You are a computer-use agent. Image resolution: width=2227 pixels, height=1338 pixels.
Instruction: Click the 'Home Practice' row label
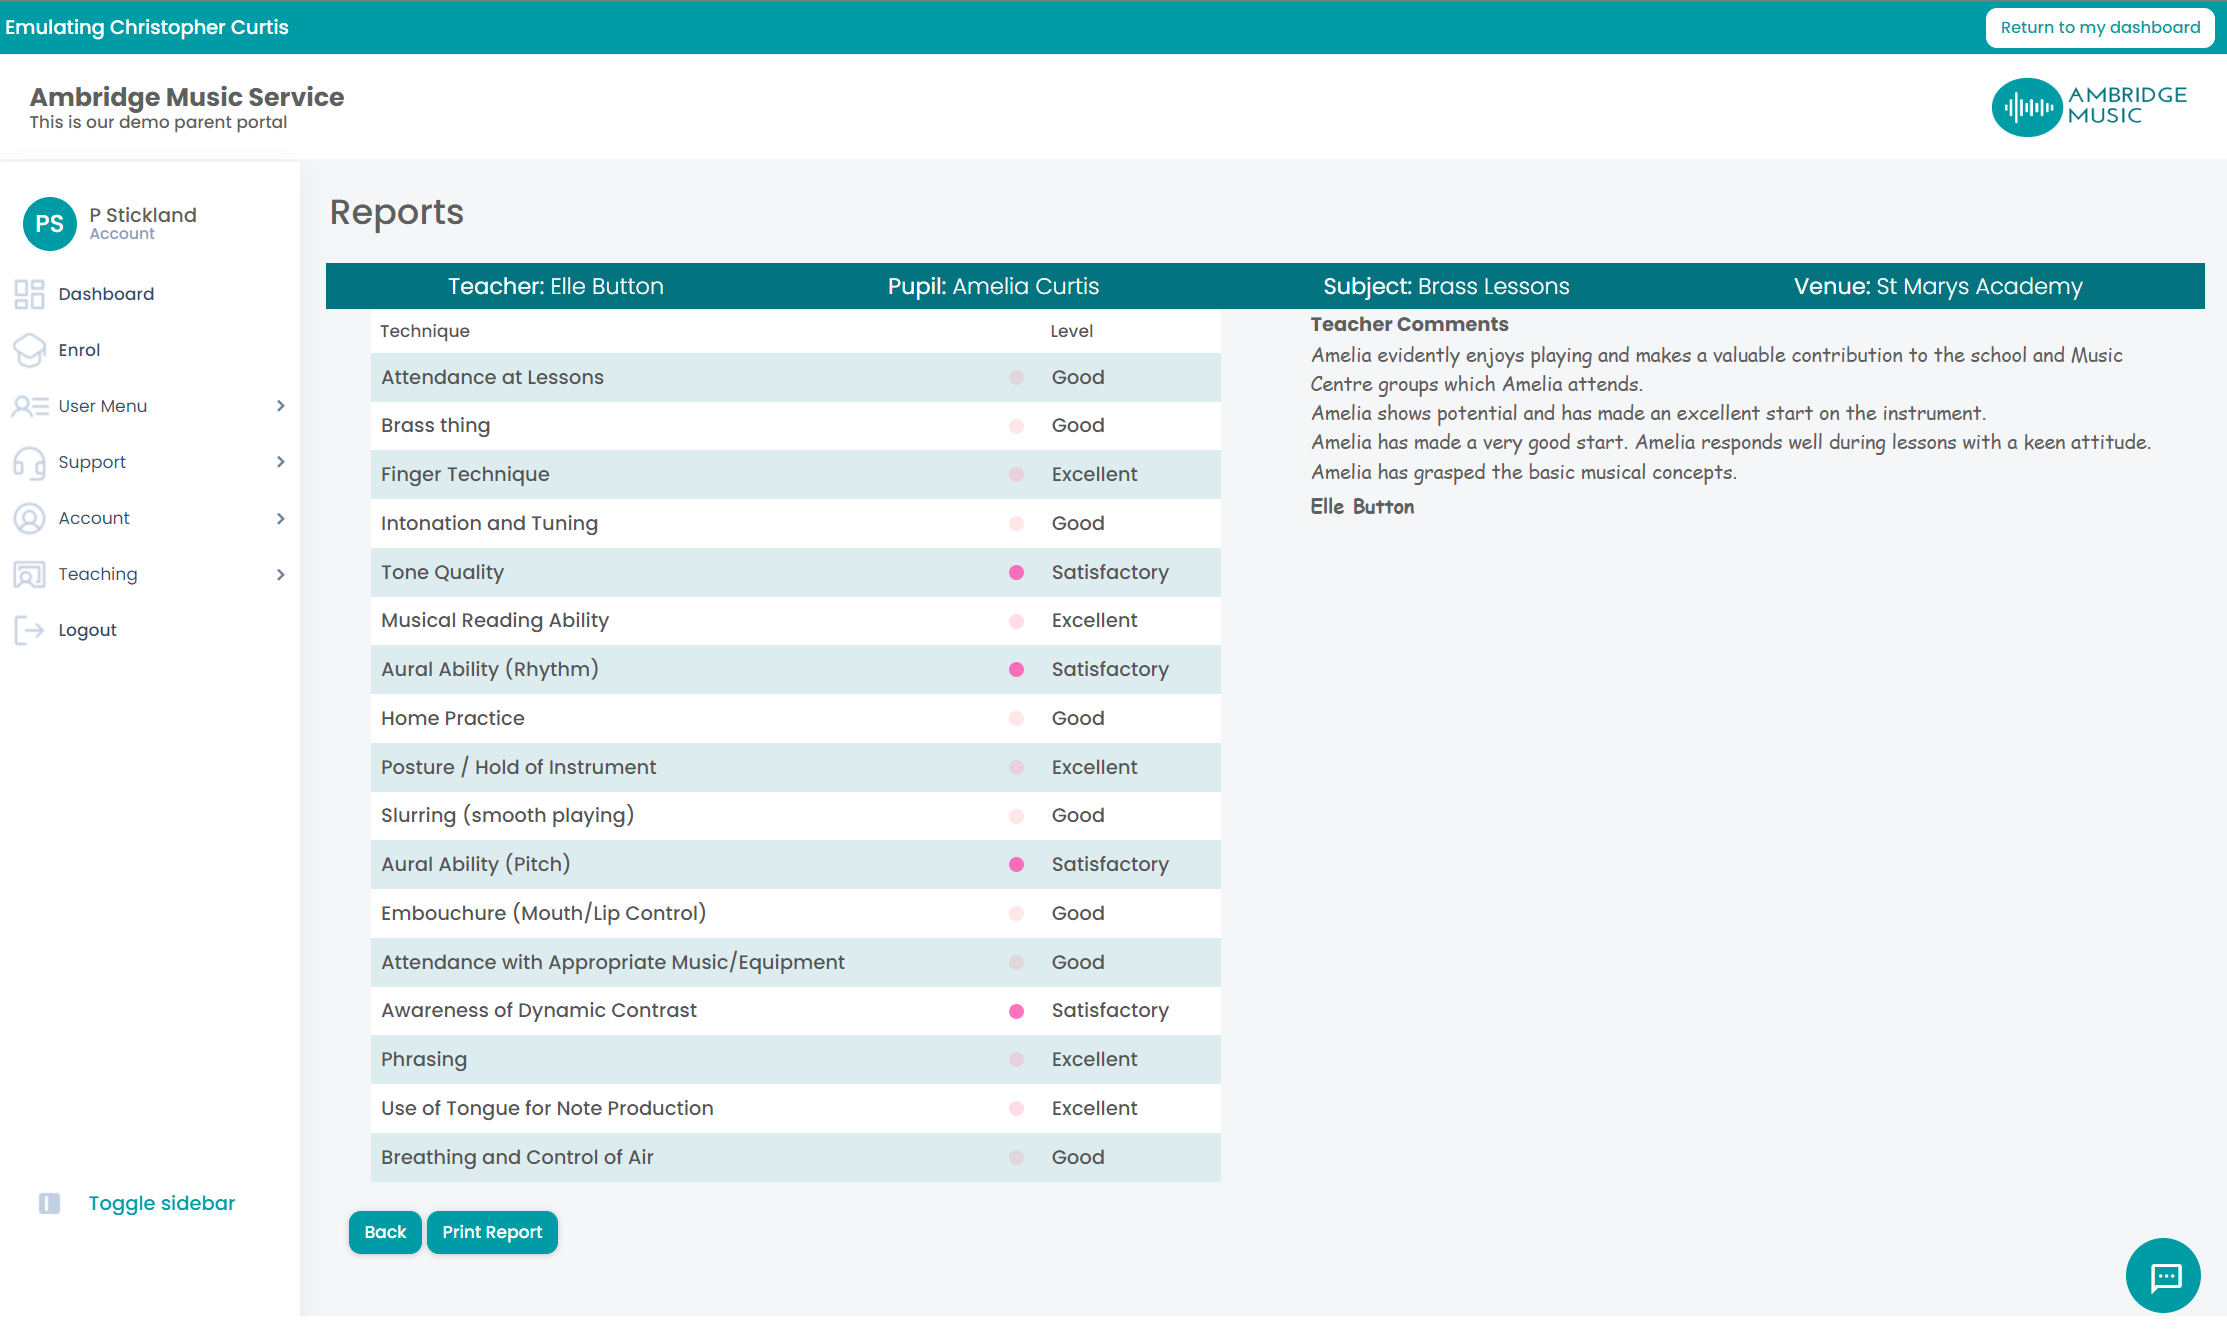[x=452, y=718]
